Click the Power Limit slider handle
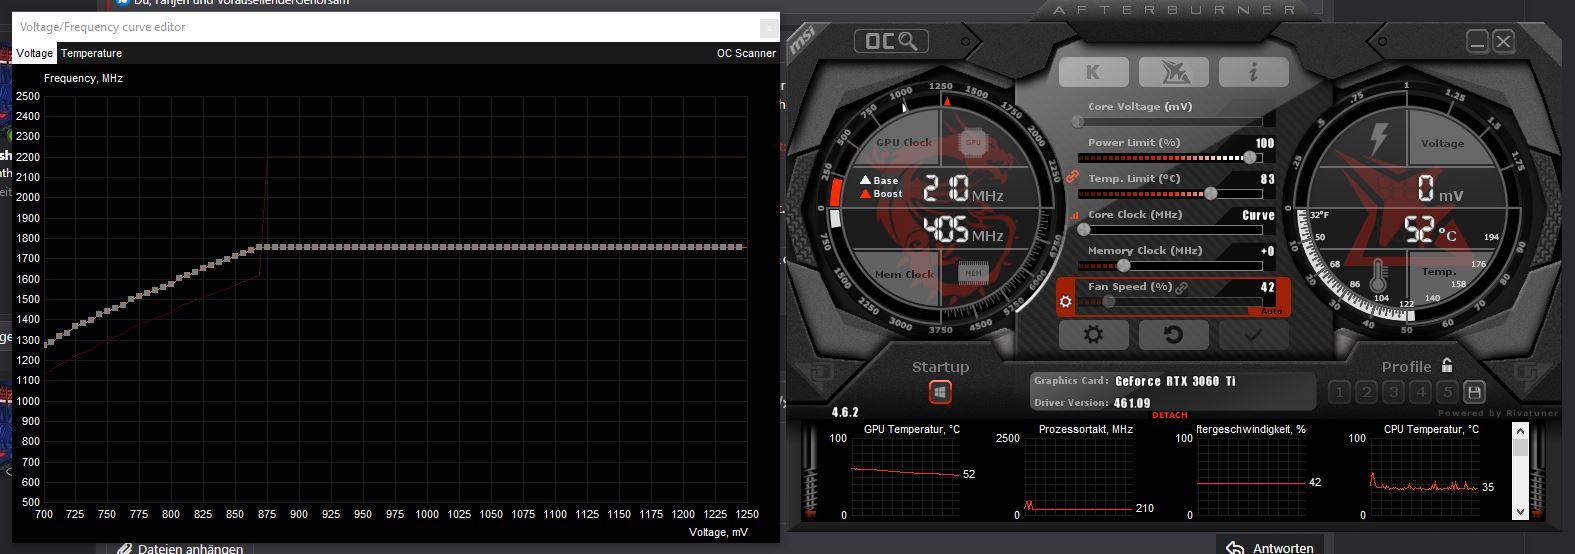The image size is (1575, 554). [x=1250, y=158]
